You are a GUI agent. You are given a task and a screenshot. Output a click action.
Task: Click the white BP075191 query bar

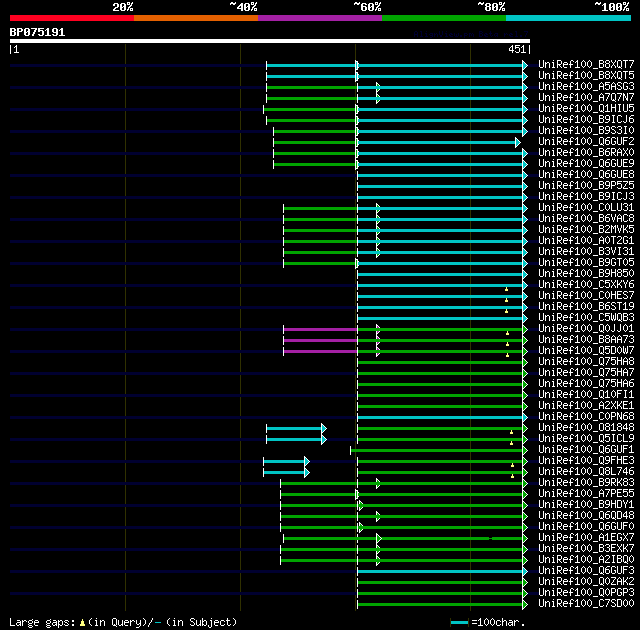pyautogui.click(x=270, y=41)
